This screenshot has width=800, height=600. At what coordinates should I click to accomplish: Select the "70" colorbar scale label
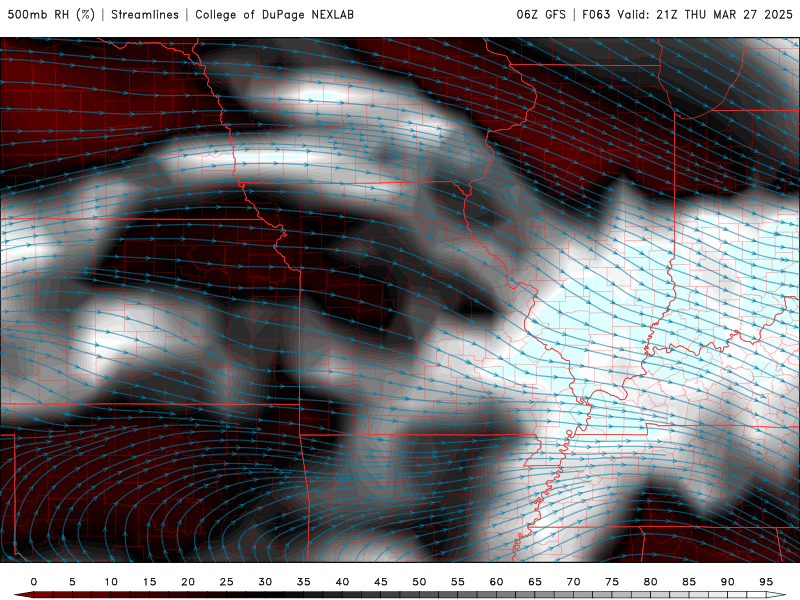(573, 582)
